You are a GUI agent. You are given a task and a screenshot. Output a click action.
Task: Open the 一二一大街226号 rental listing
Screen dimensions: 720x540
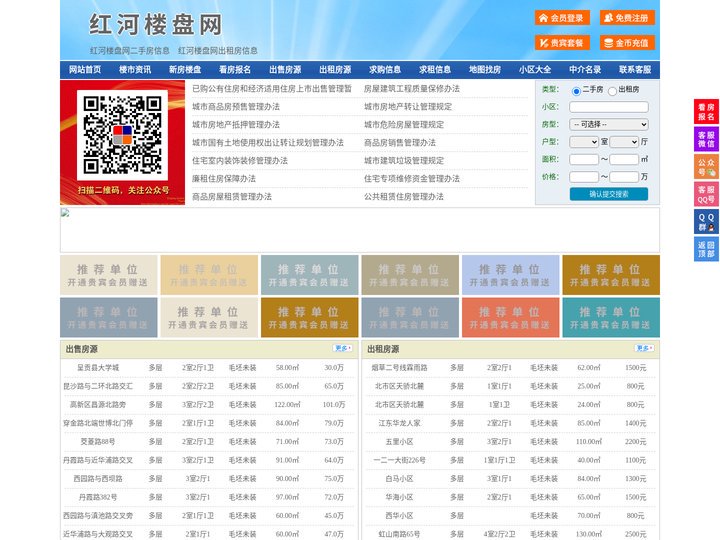pyautogui.click(x=399, y=460)
